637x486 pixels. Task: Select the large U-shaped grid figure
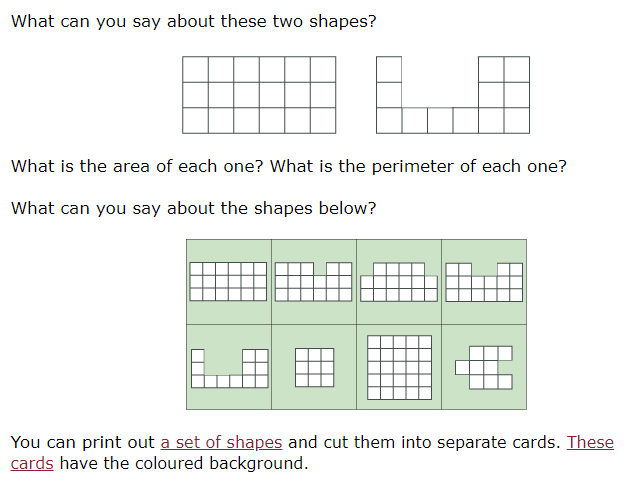coord(453,95)
